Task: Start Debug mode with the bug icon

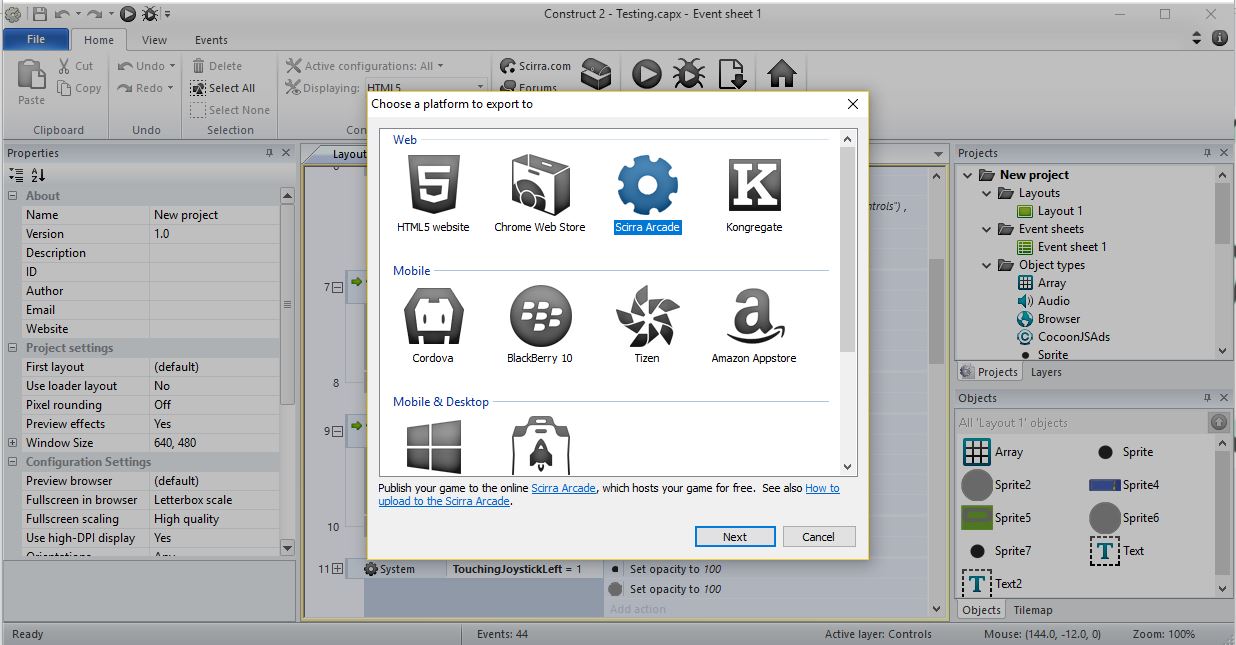Action: 688,72
